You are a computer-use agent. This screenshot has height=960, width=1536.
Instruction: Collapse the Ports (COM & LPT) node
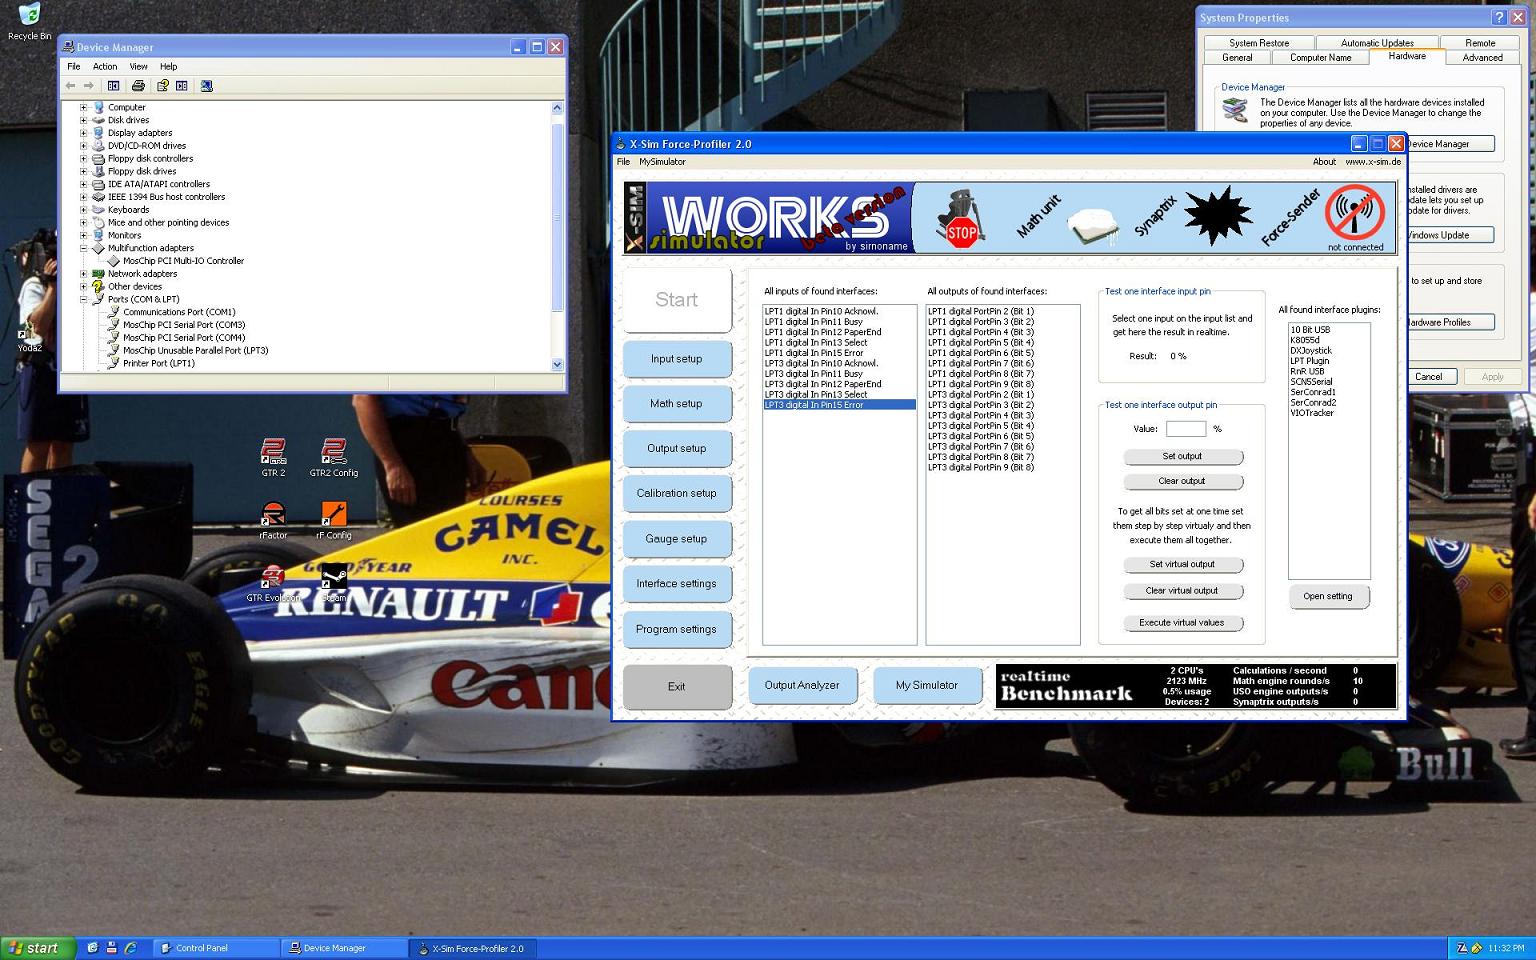click(84, 299)
